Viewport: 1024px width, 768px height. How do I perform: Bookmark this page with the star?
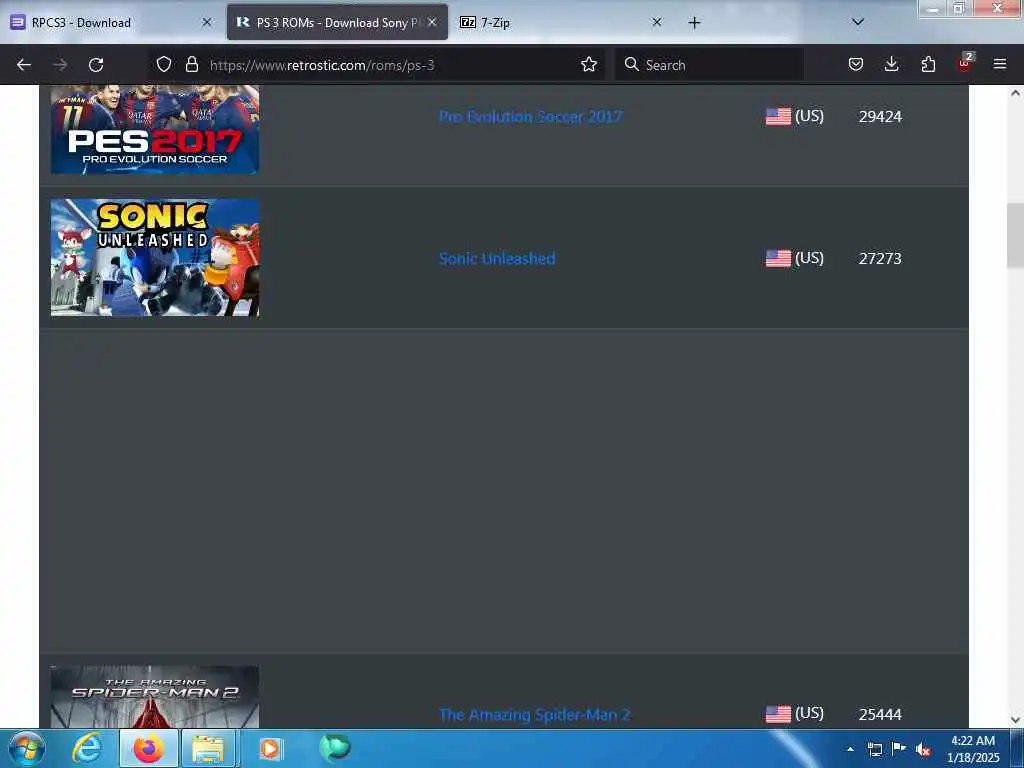589,64
